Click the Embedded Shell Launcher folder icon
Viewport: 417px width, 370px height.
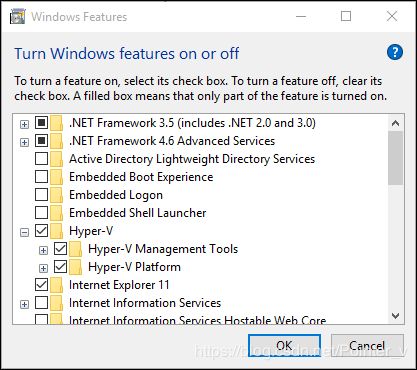pyautogui.click(x=57, y=213)
